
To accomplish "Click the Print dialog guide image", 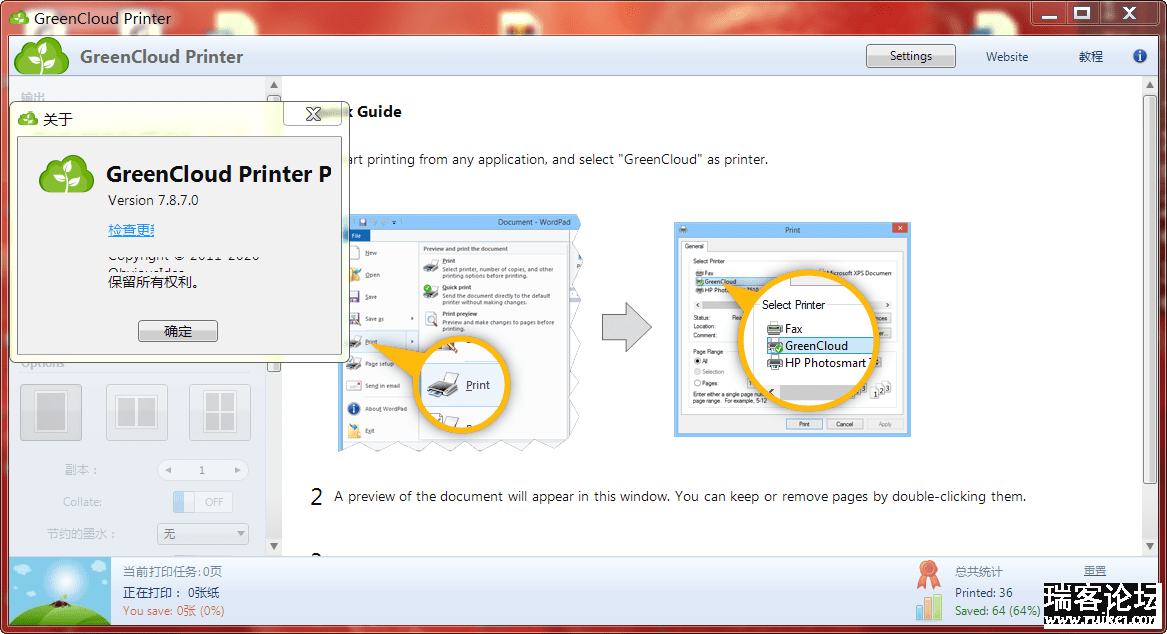I will 792,329.
